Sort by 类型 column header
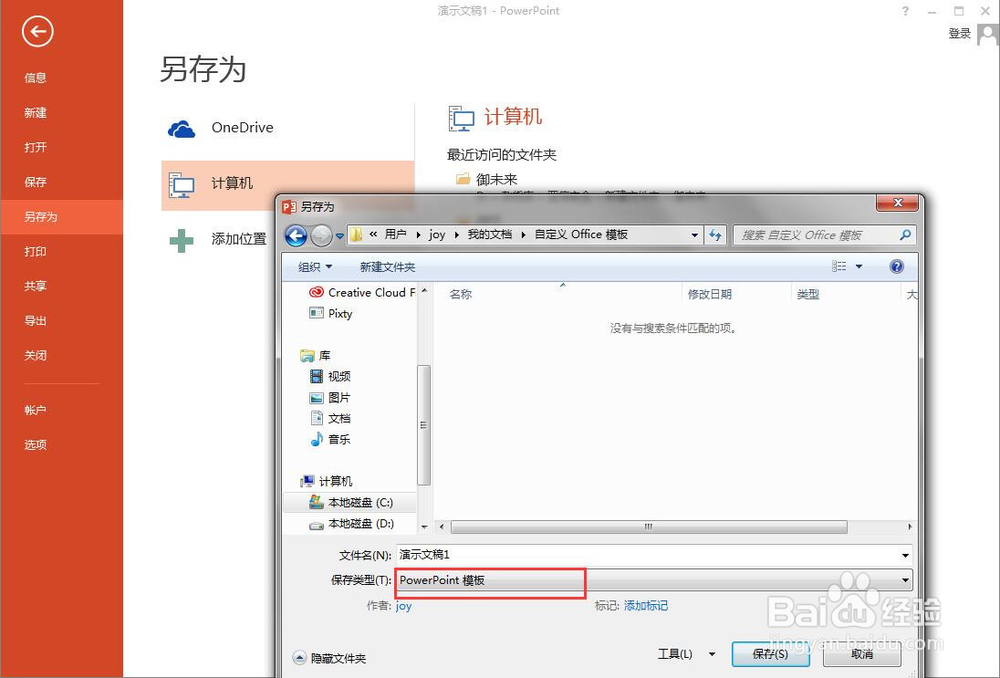The width and height of the screenshot is (1000, 678). point(807,294)
